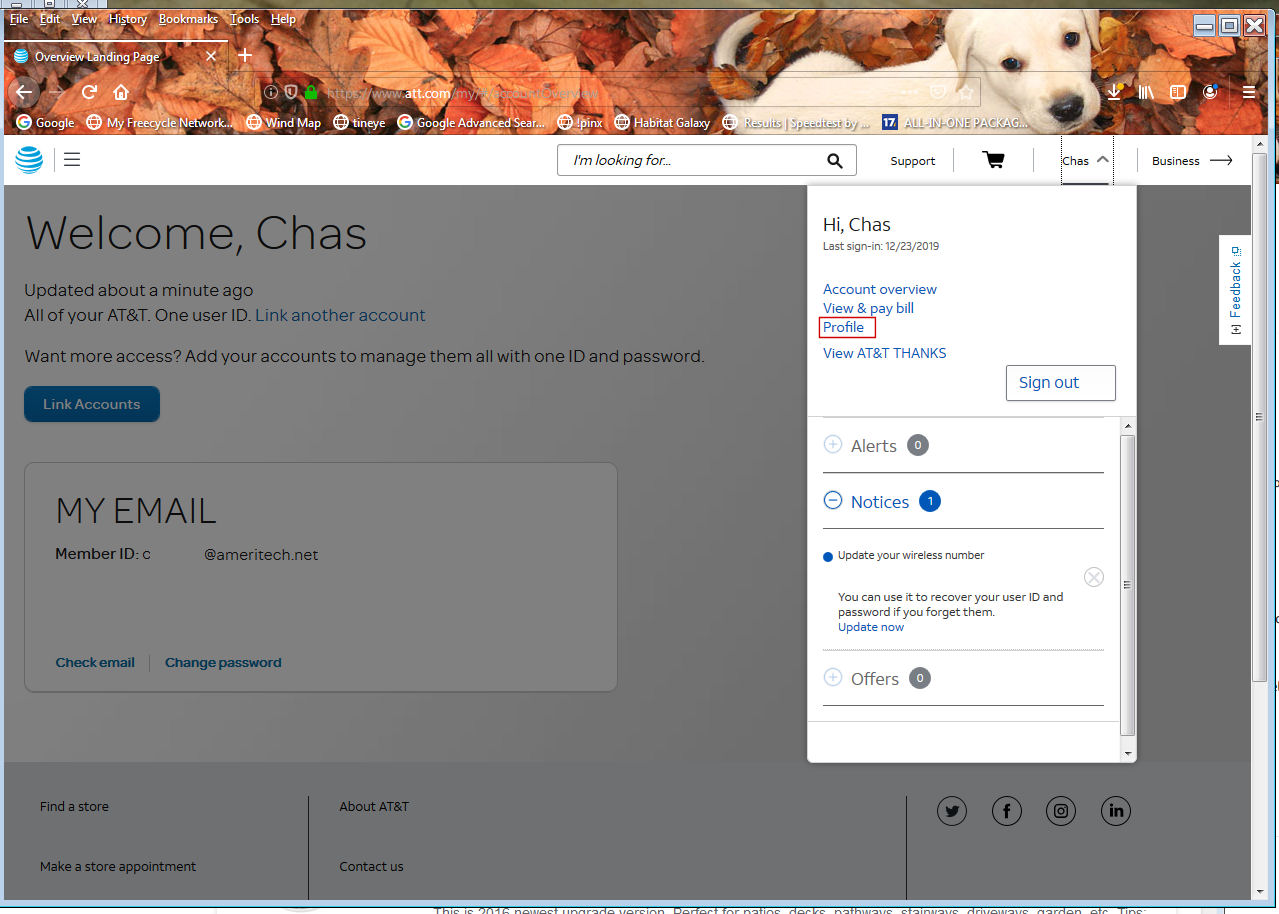Open the AT&T hamburger navigation menu

tap(72, 159)
